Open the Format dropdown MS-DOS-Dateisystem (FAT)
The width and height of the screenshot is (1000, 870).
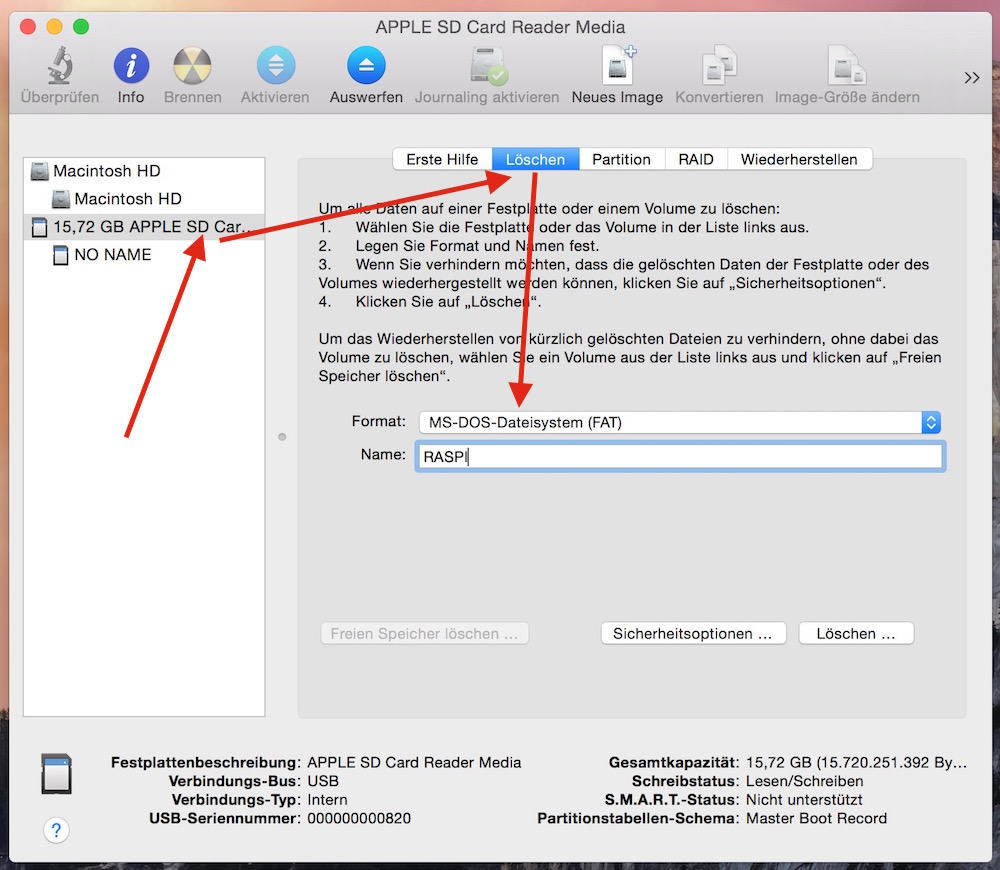(x=680, y=422)
